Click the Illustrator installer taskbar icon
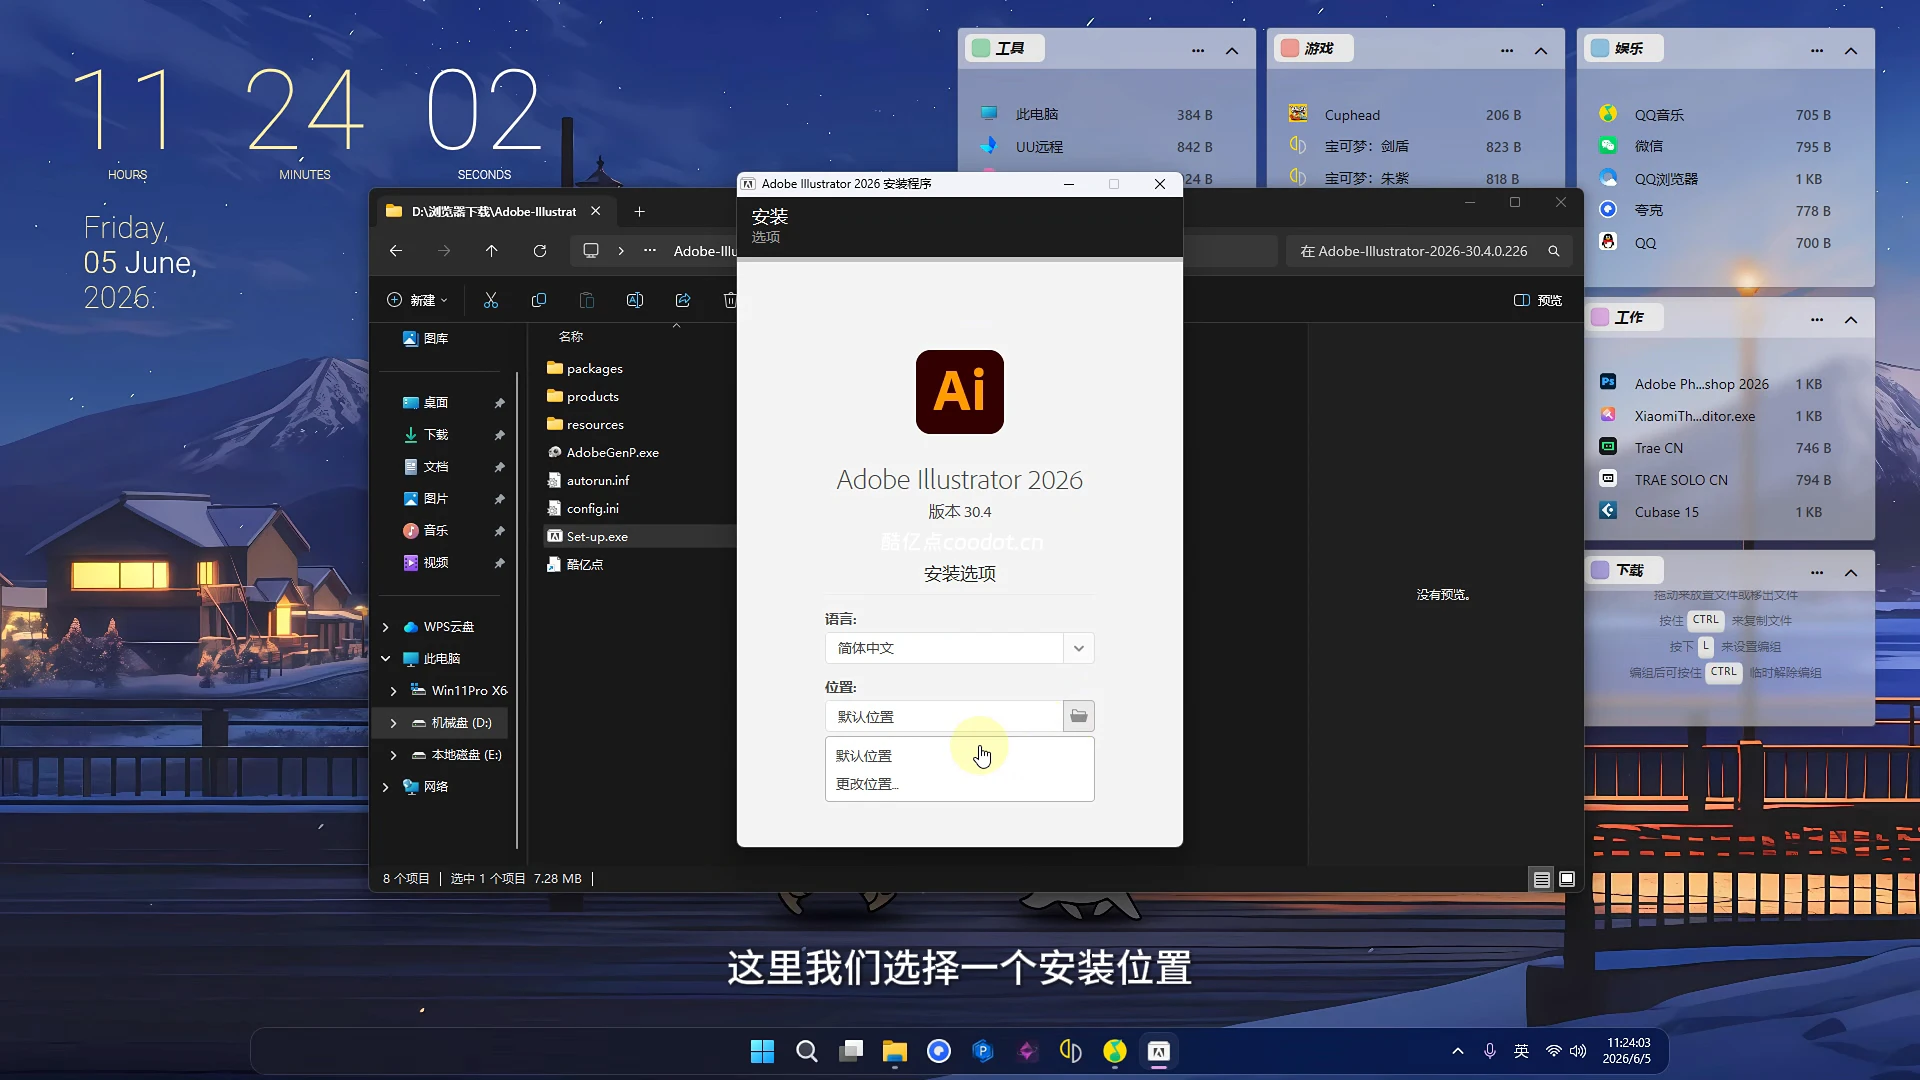This screenshot has height=1080, width=1920. pyautogui.click(x=1158, y=1051)
